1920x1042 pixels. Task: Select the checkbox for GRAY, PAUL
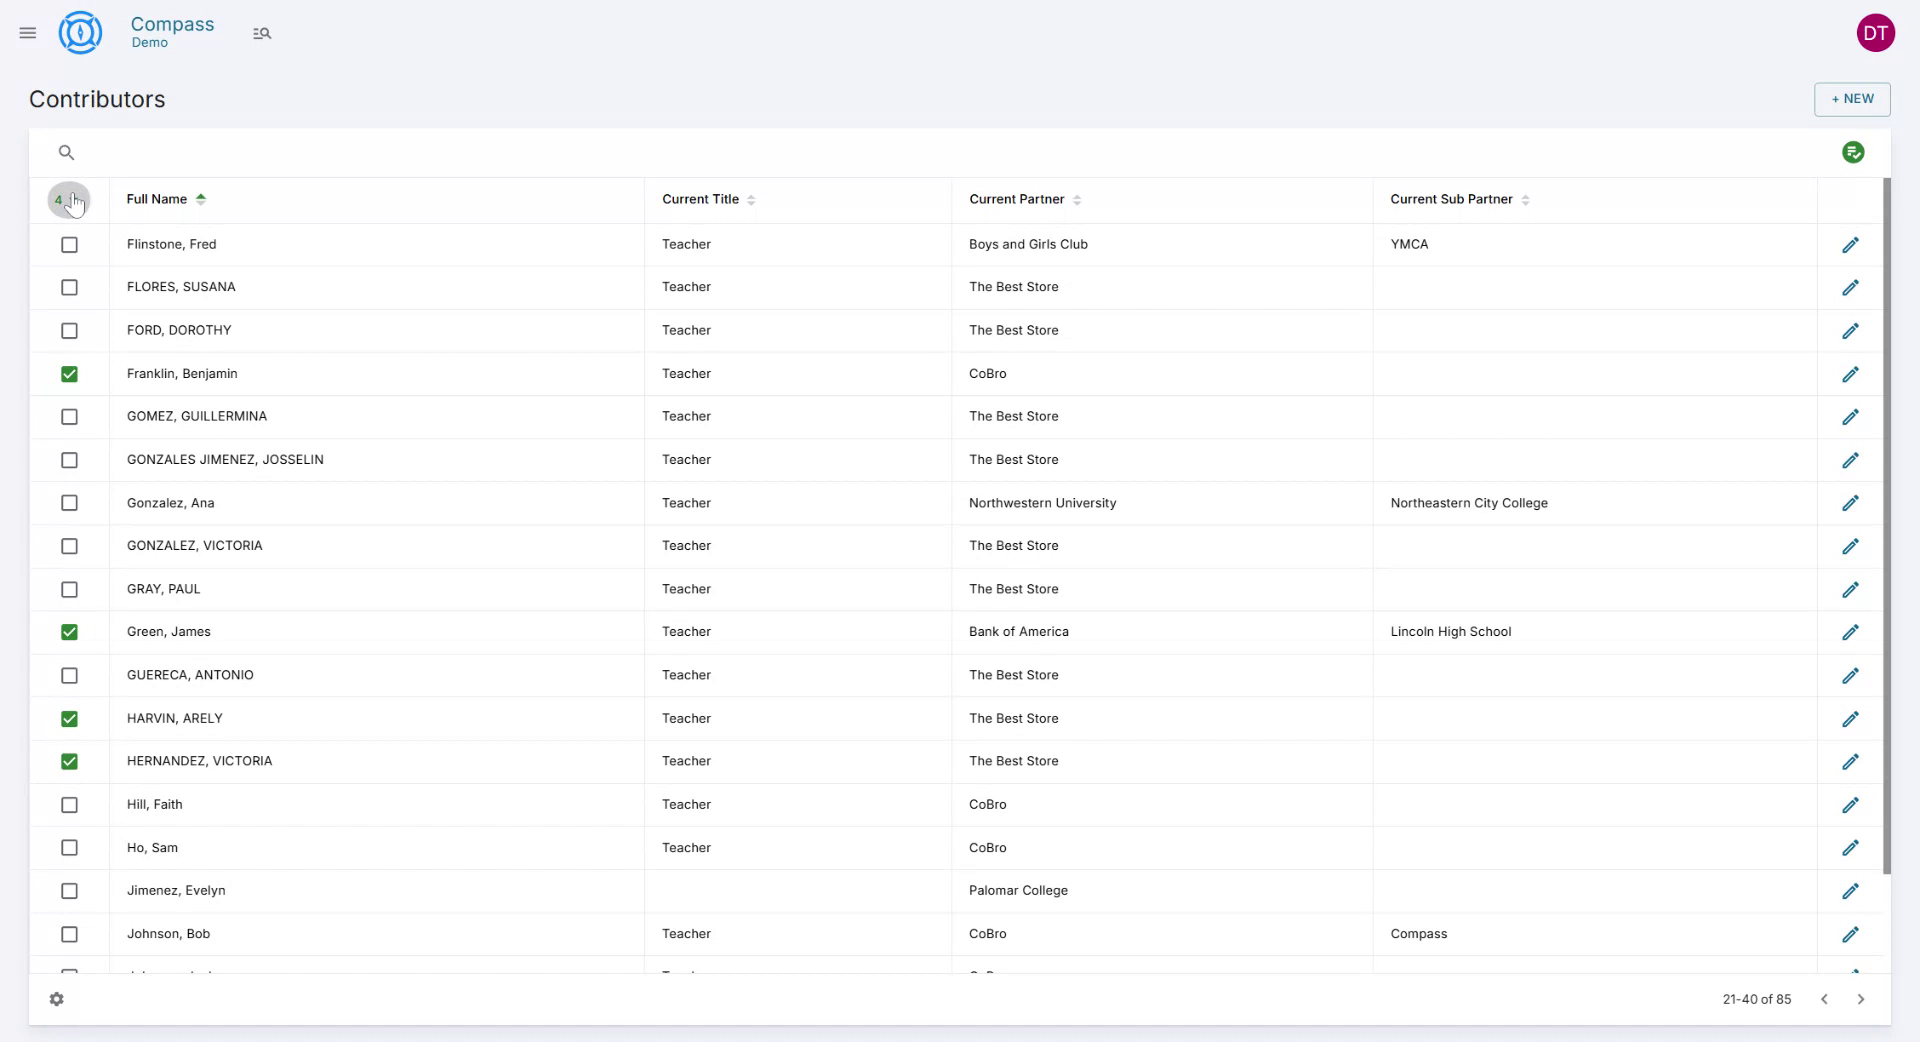click(69, 590)
